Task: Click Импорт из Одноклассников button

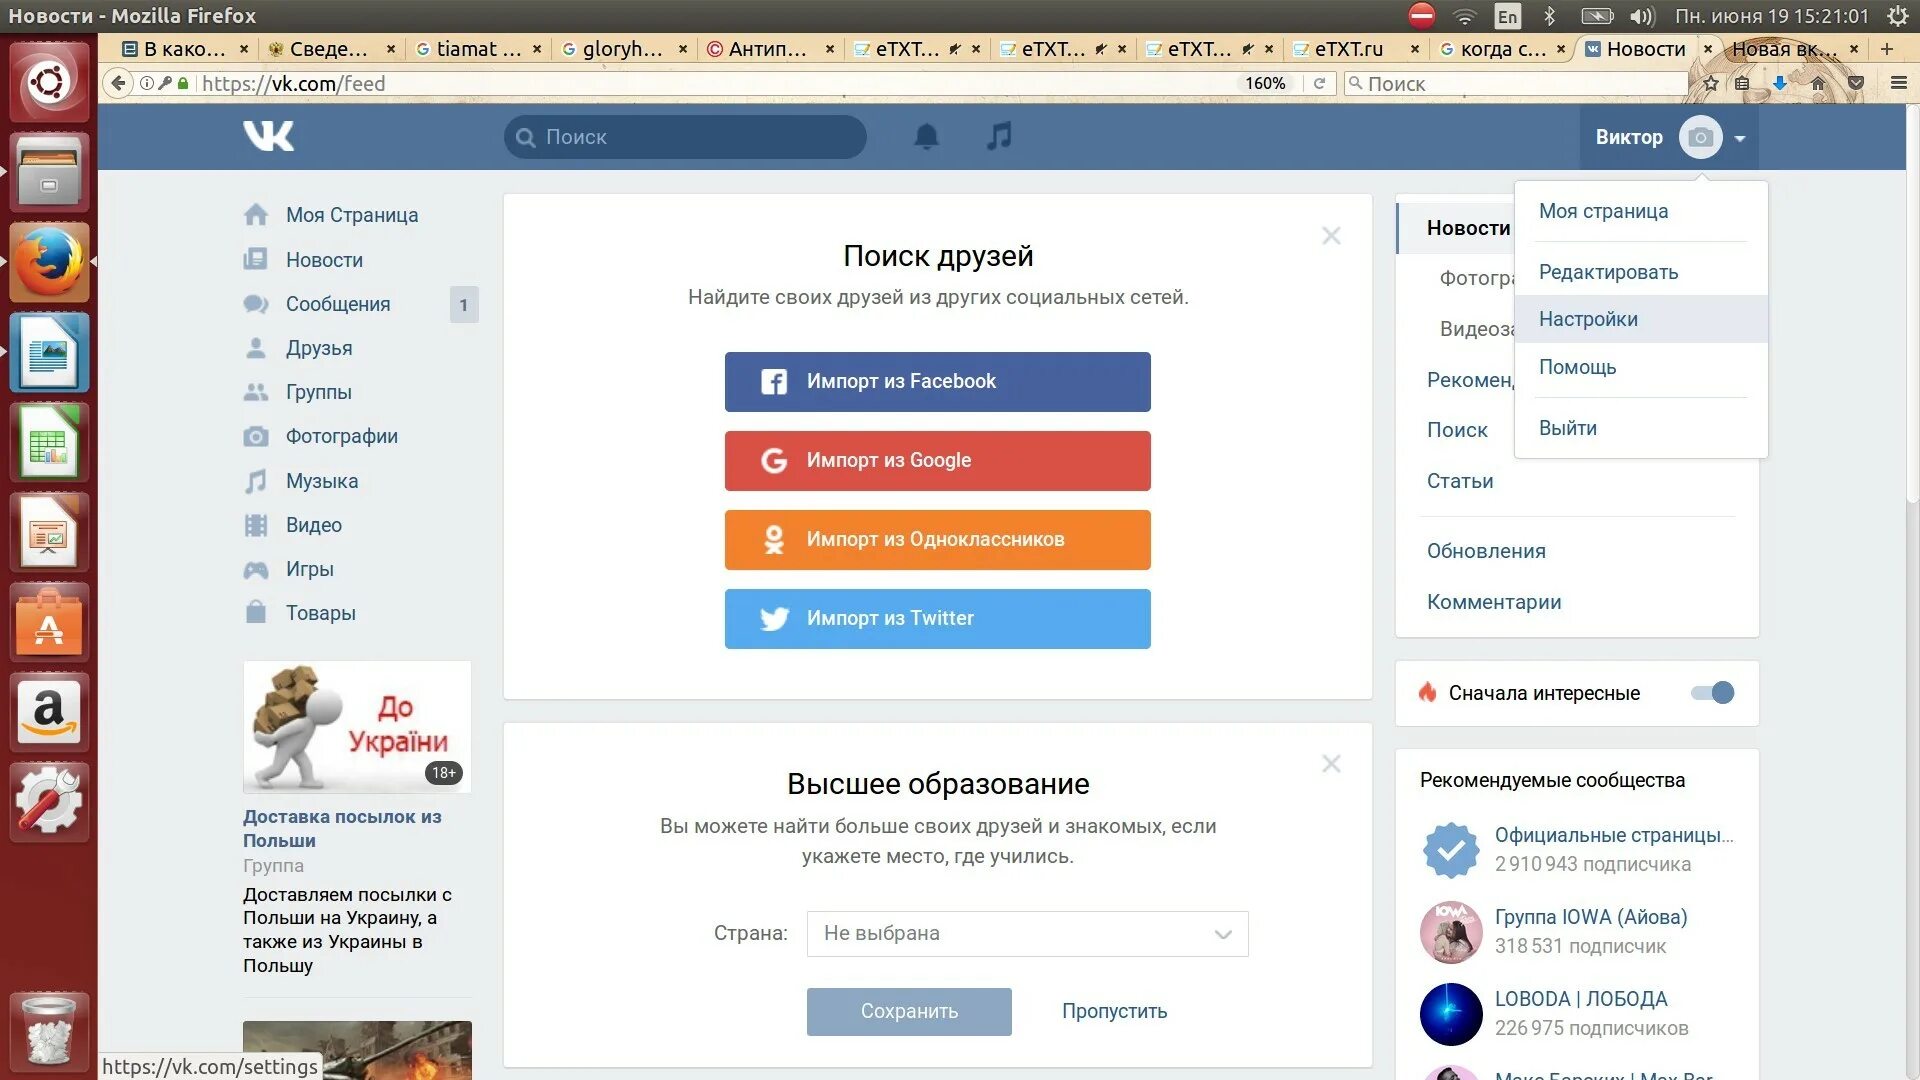Action: [937, 540]
